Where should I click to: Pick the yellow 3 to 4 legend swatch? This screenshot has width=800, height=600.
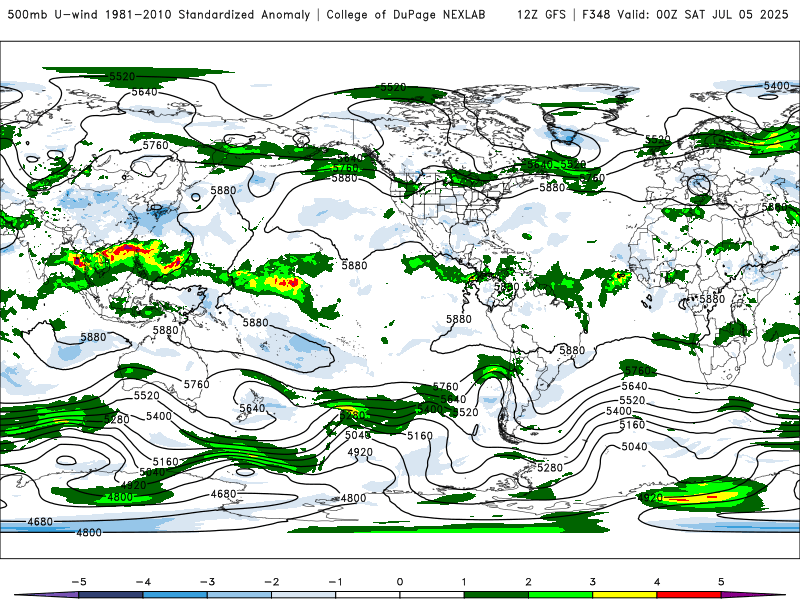[625, 595]
